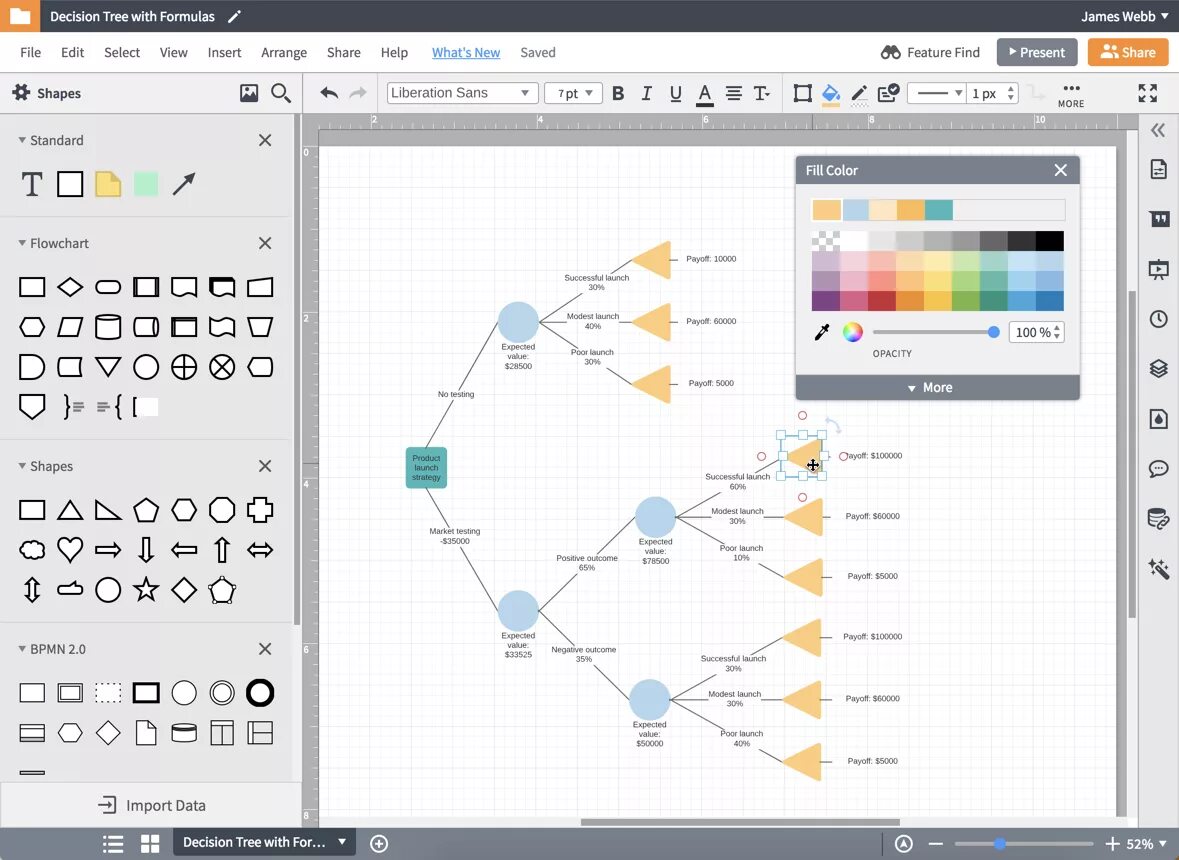The height and width of the screenshot is (860, 1179).
Task: Click the zoom slider handle
Action: click(x=999, y=843)
